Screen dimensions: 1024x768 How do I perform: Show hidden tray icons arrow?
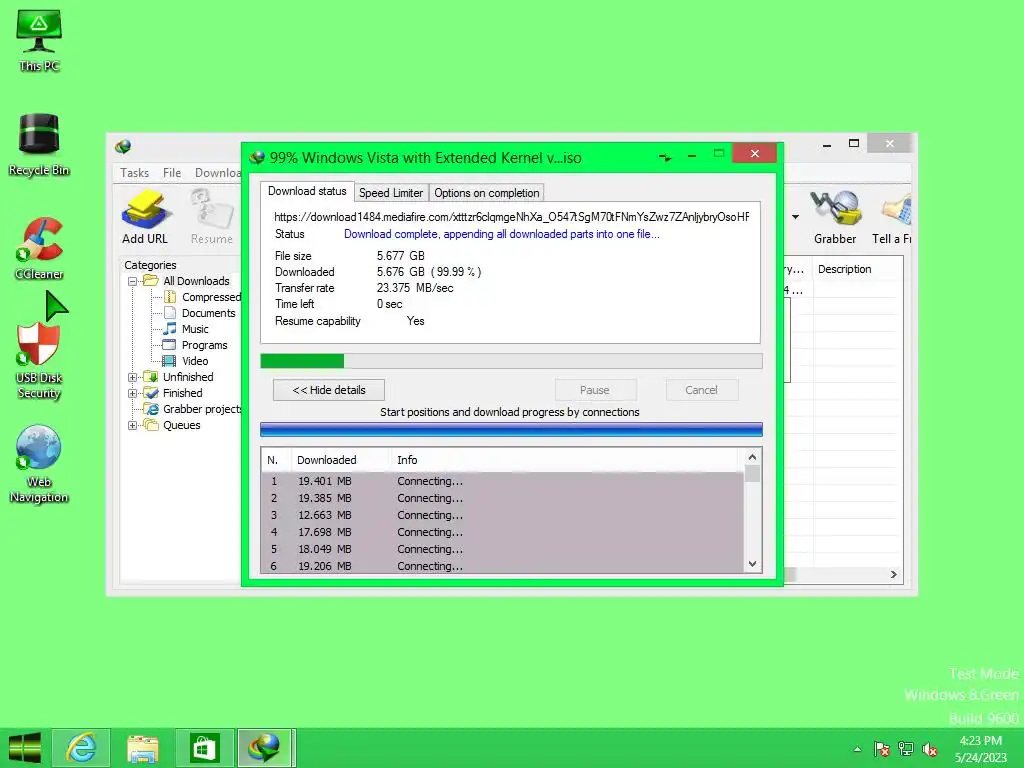point(857,749)
